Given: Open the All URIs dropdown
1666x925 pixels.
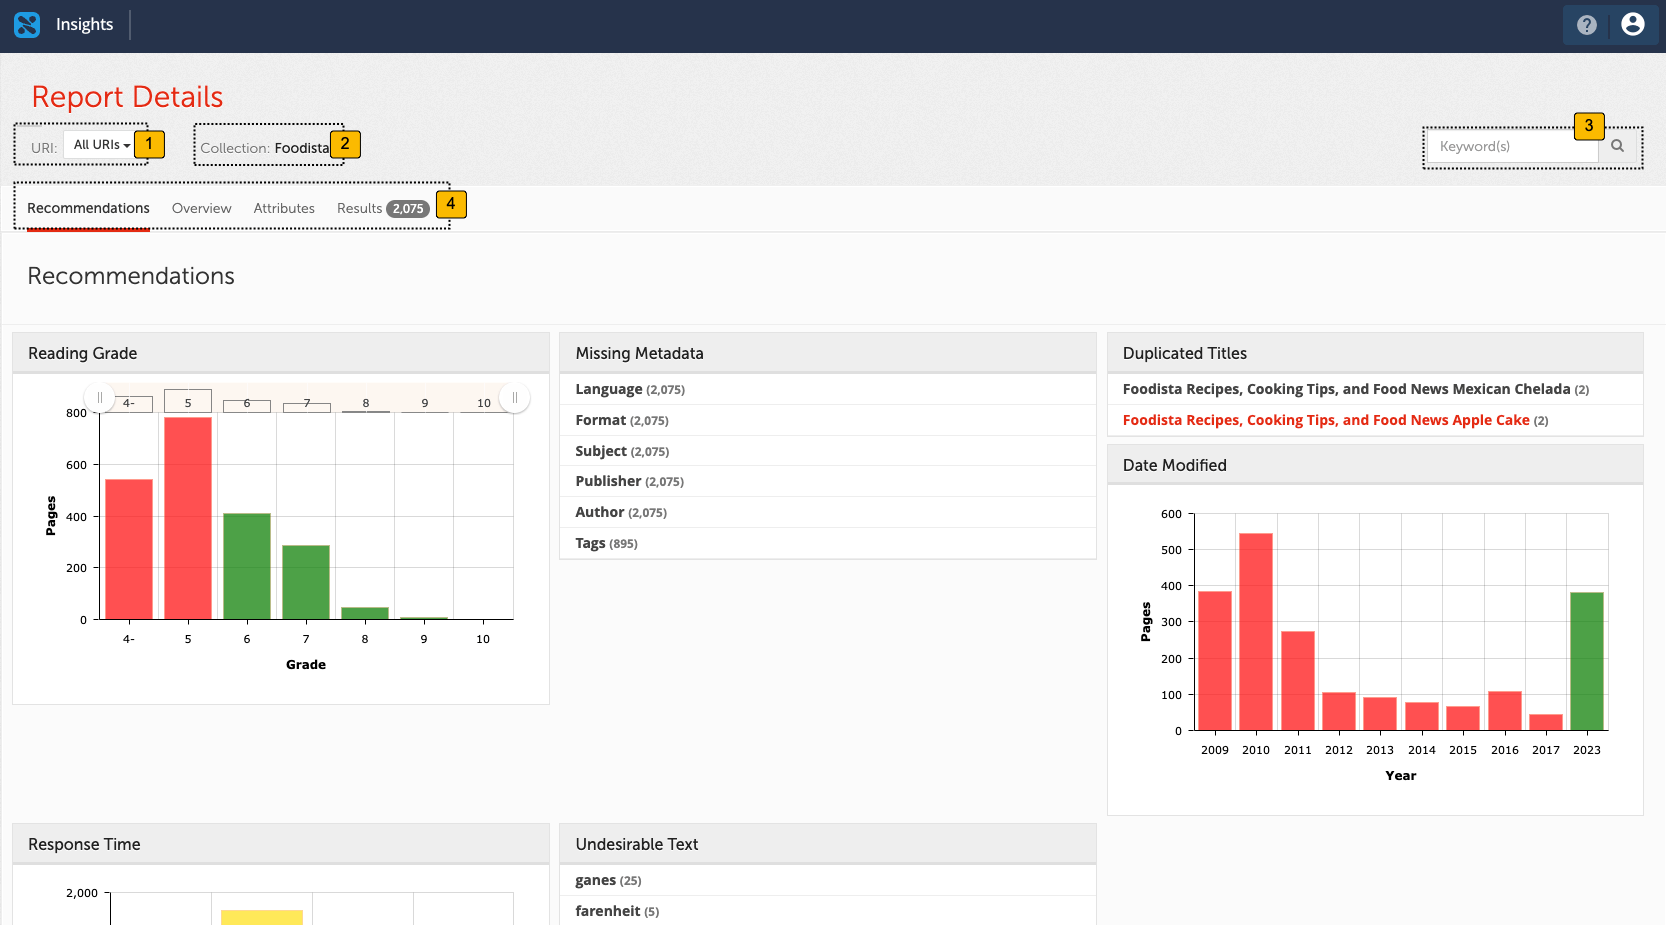Looking at the screenshot, I should pyautogui.click(x=99, y=144).
